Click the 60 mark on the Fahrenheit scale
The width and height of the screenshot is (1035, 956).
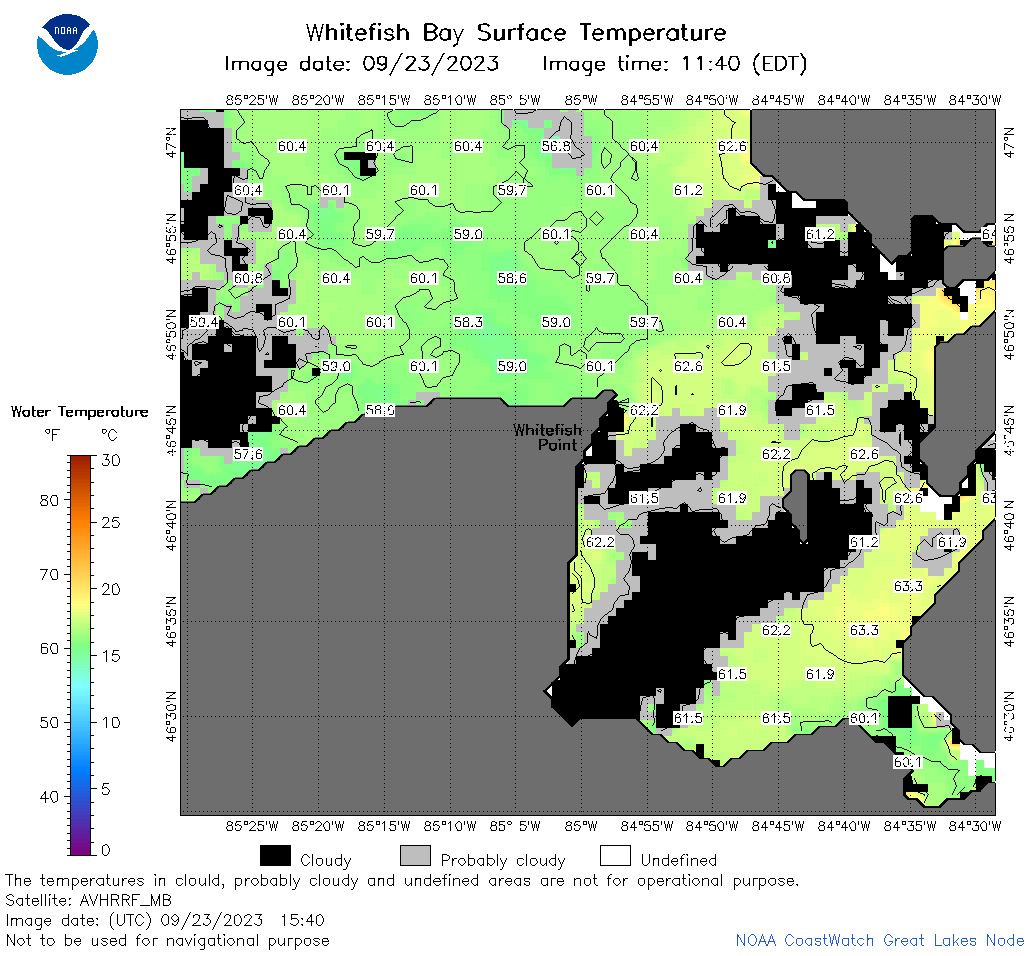click(x=50, y=648)
